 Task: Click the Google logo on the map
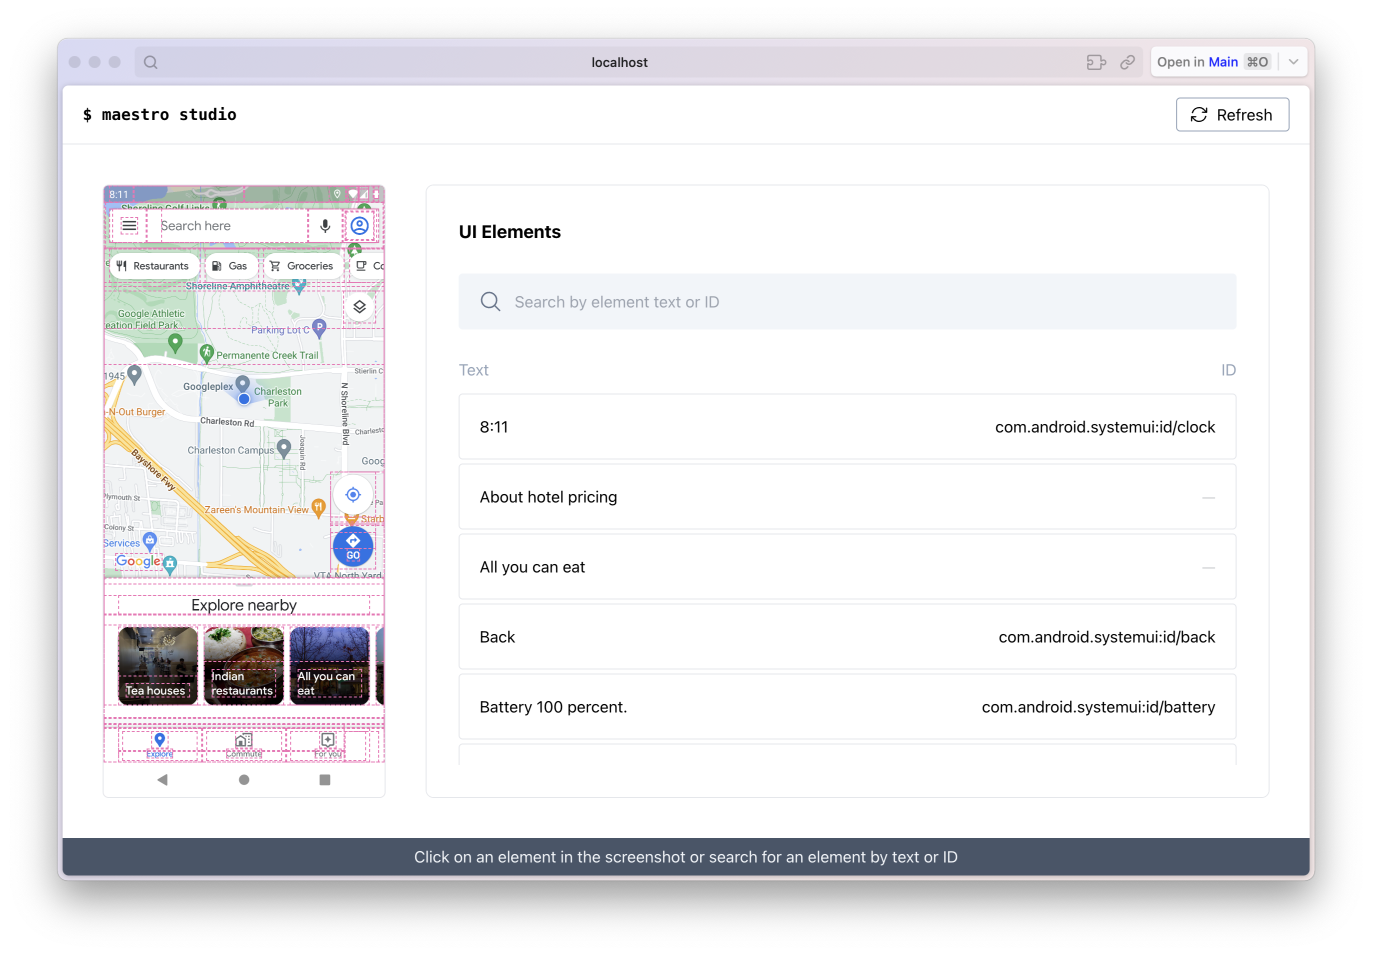(138, 561)
